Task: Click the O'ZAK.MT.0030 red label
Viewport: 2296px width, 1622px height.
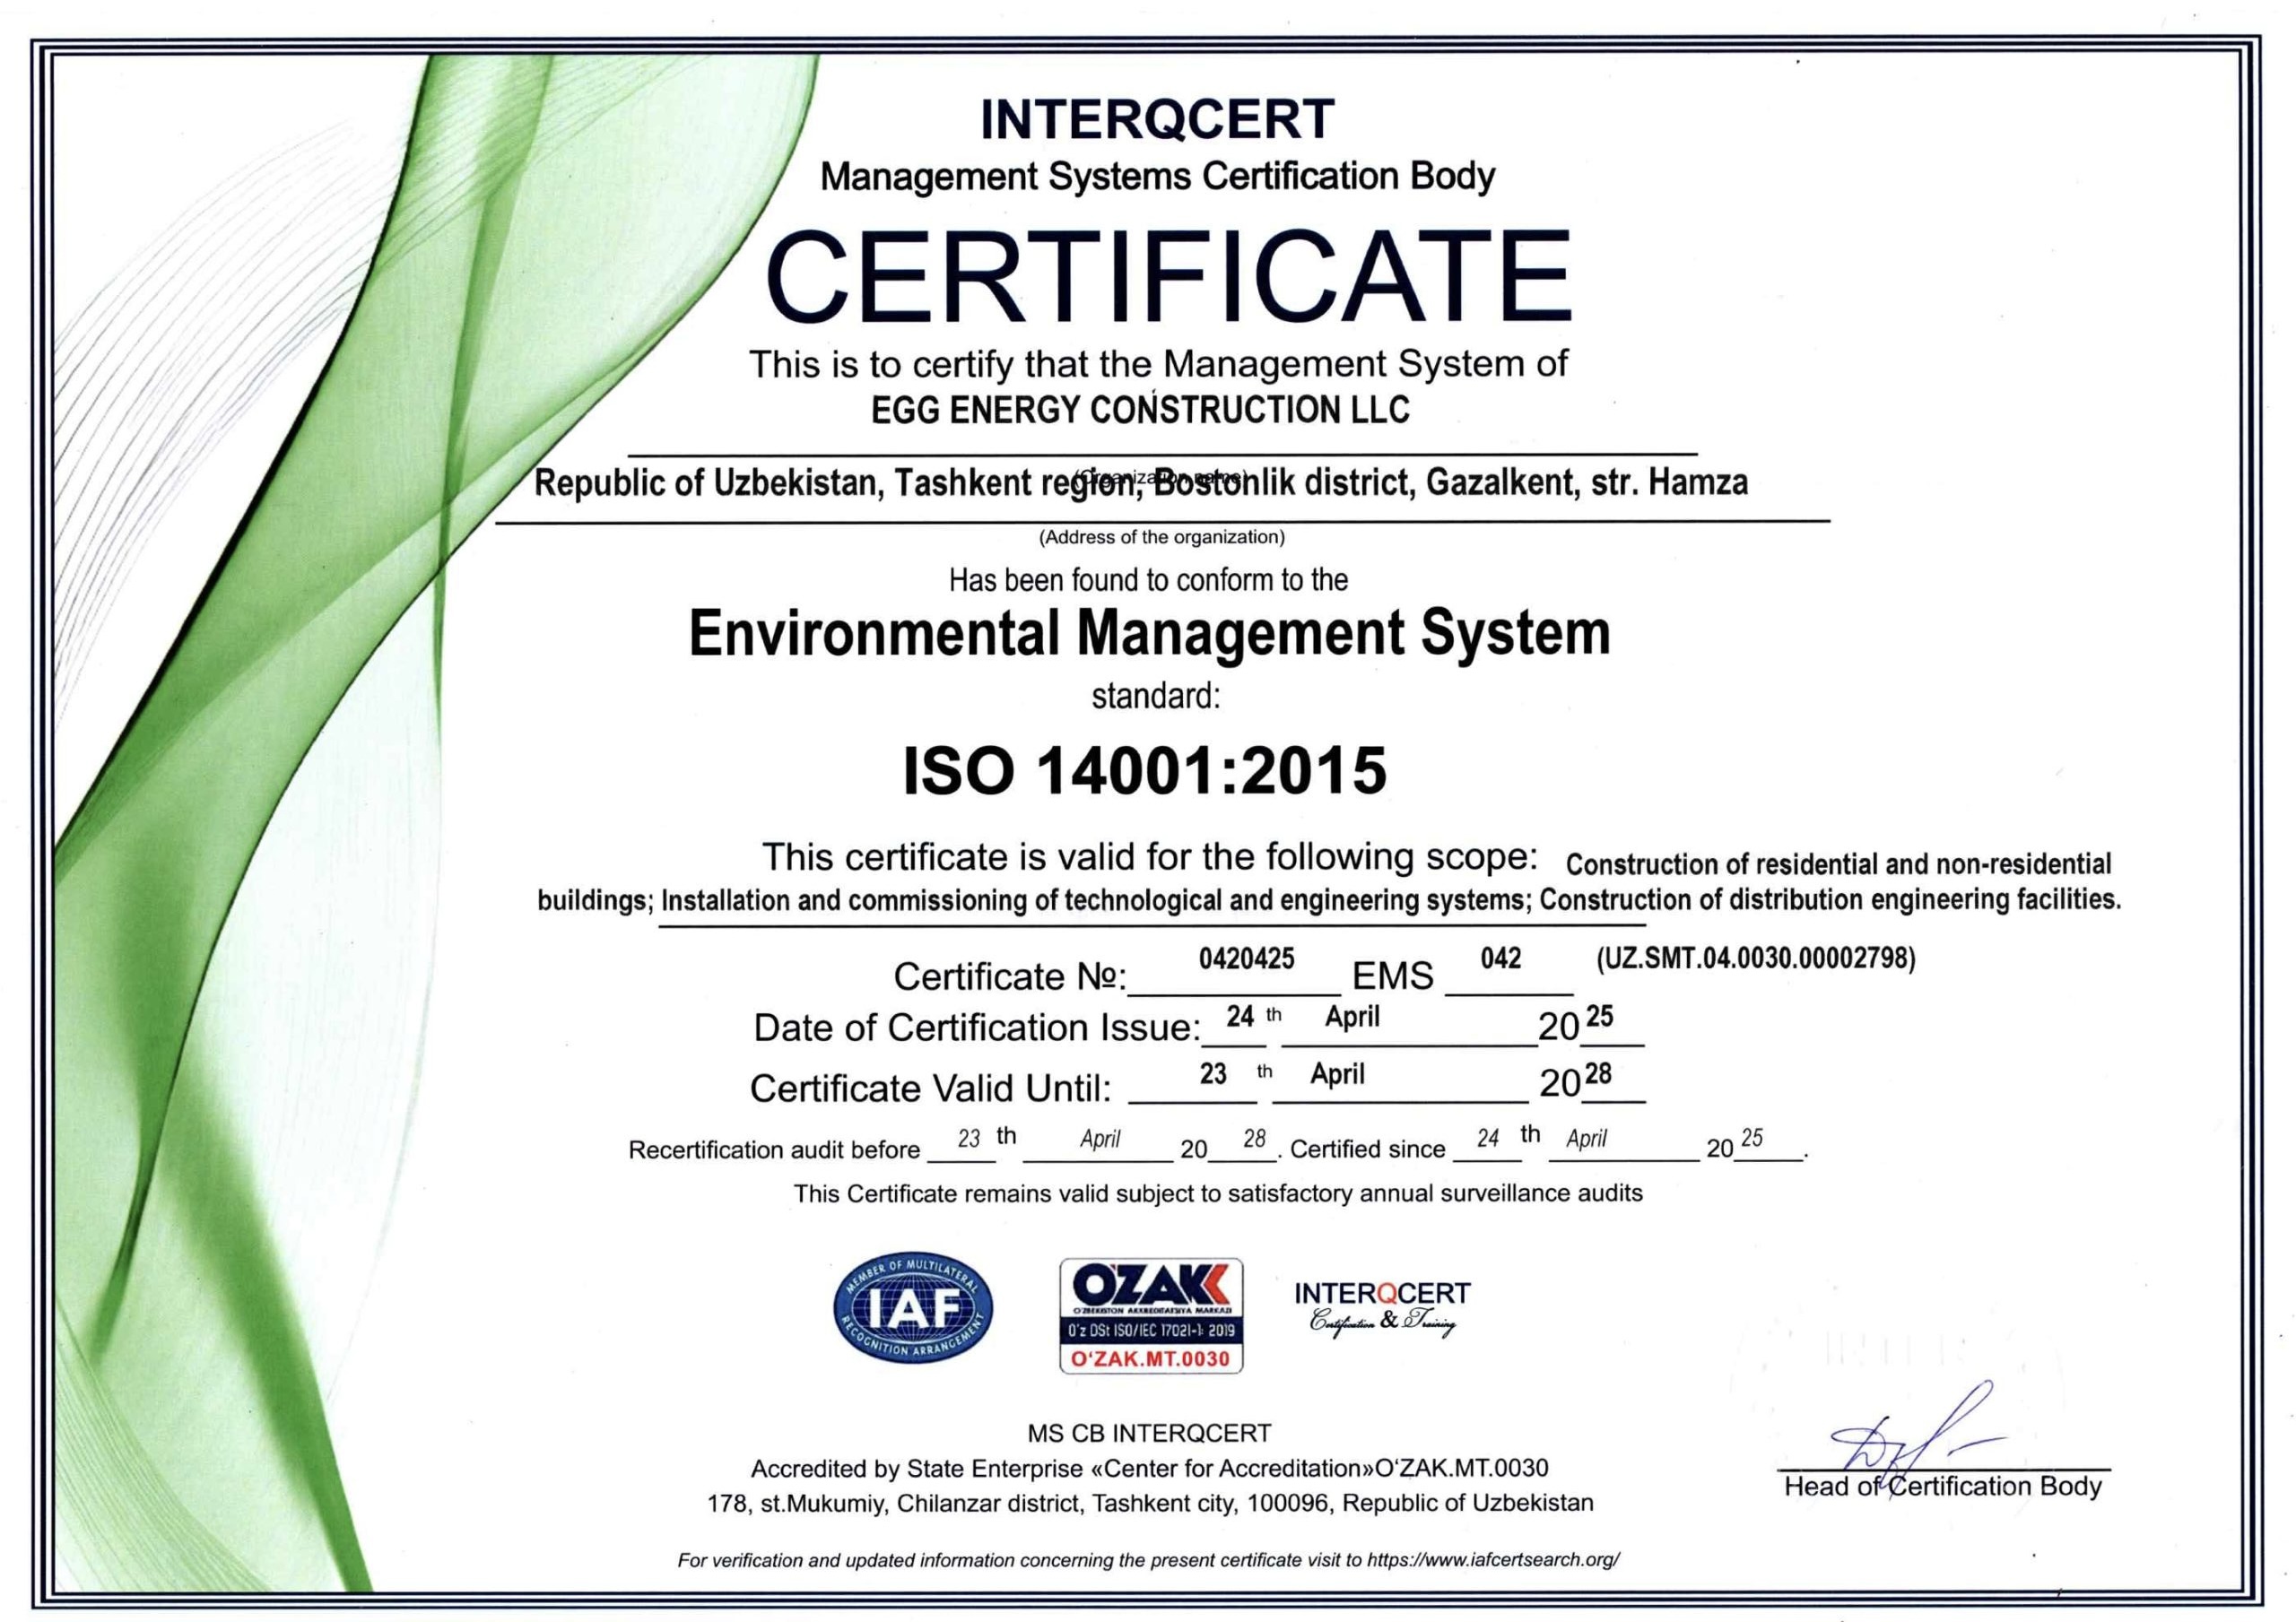Action: click(x=1150, y=1359)
